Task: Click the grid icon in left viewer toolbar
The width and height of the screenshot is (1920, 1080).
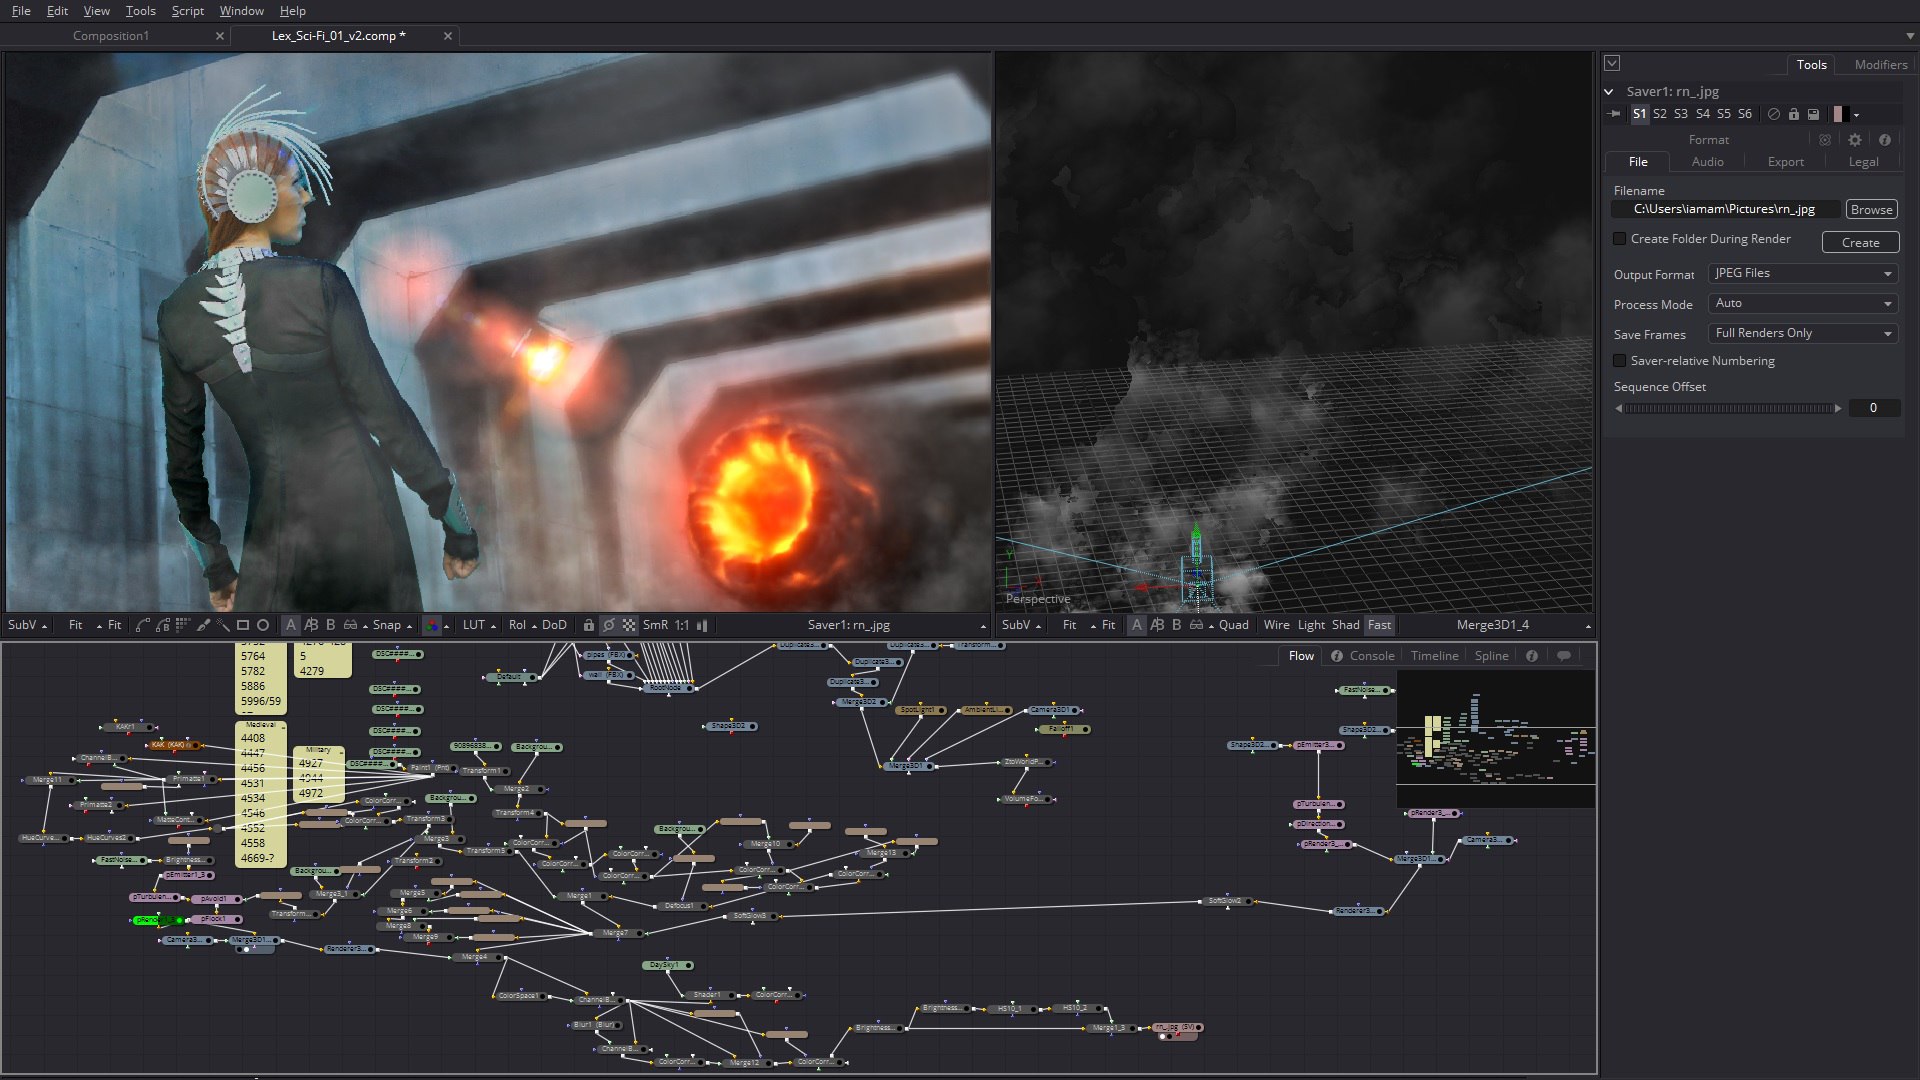Action: (183, 625)
